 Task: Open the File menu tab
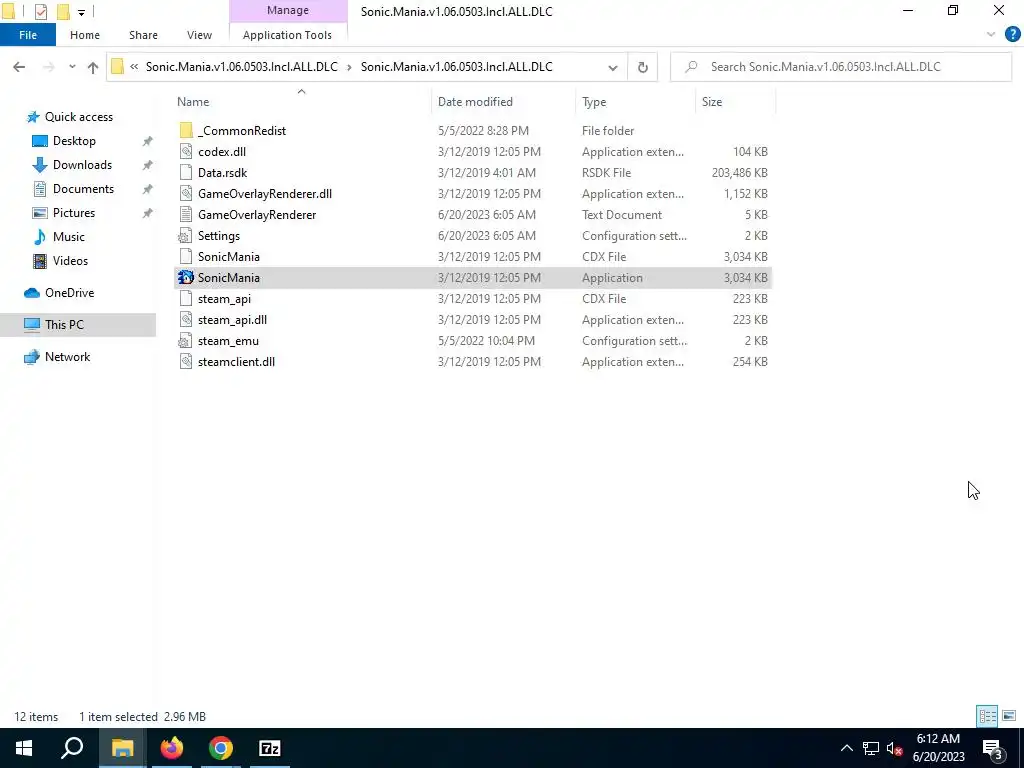pyautogui.click(x=28, y=35)
